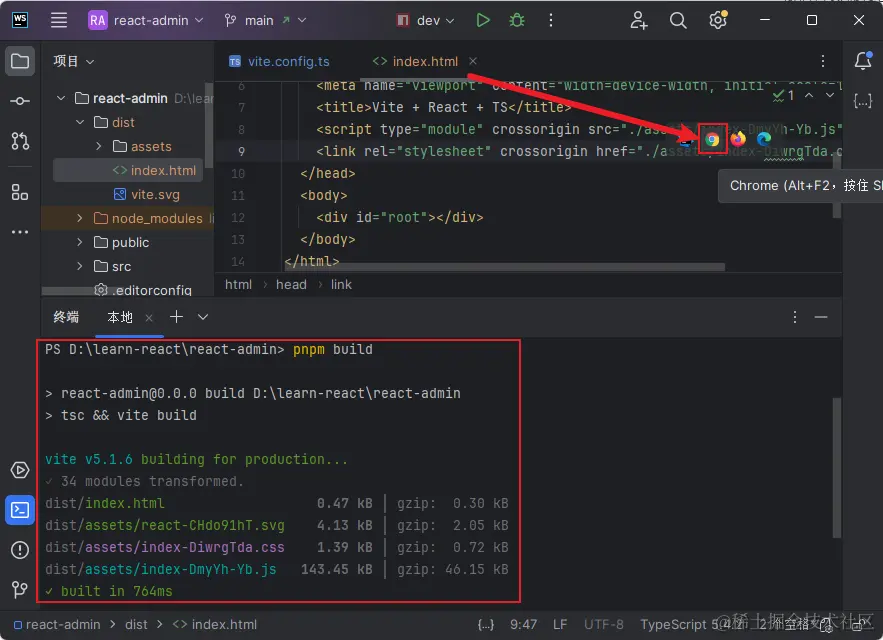Image resolution: width=883 pixels, height=640 pixels.
Task: Collapse the react-admin root folder
Action: click(x=61, y=98)
